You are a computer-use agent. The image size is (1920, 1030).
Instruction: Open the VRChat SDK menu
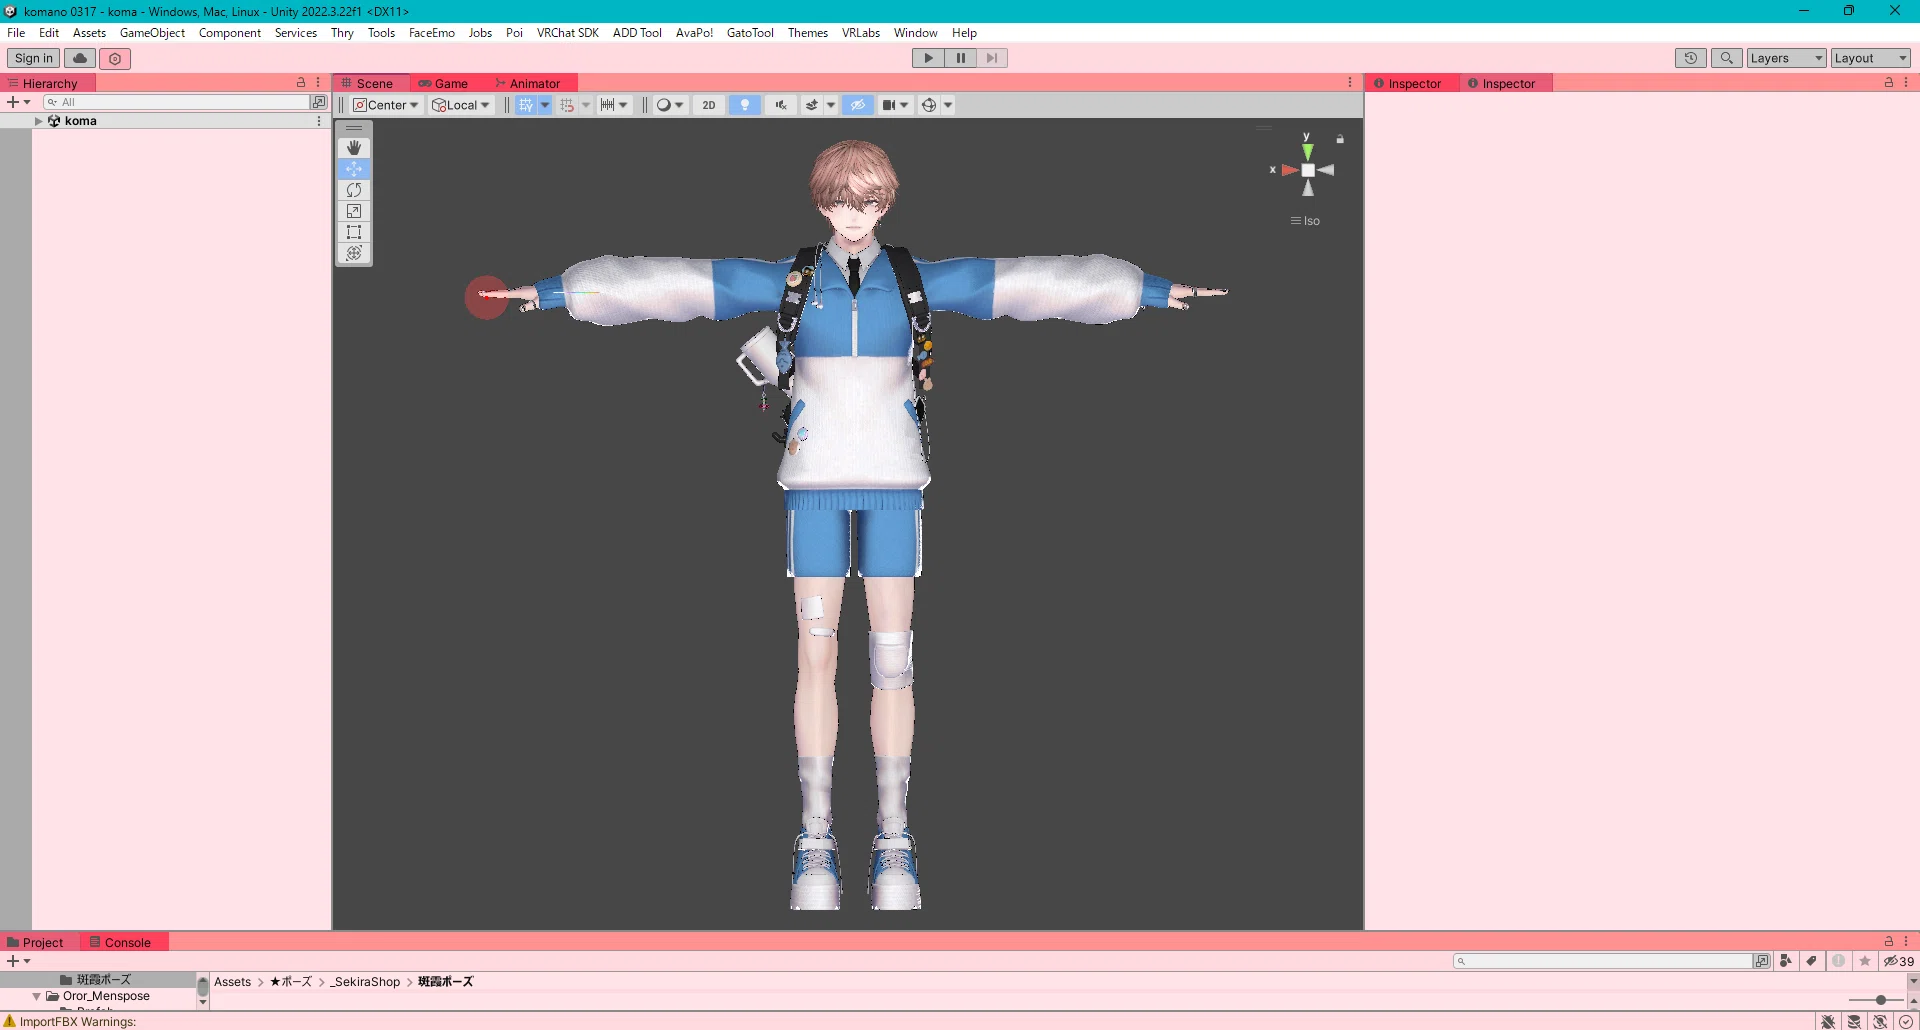click(568, 33)
